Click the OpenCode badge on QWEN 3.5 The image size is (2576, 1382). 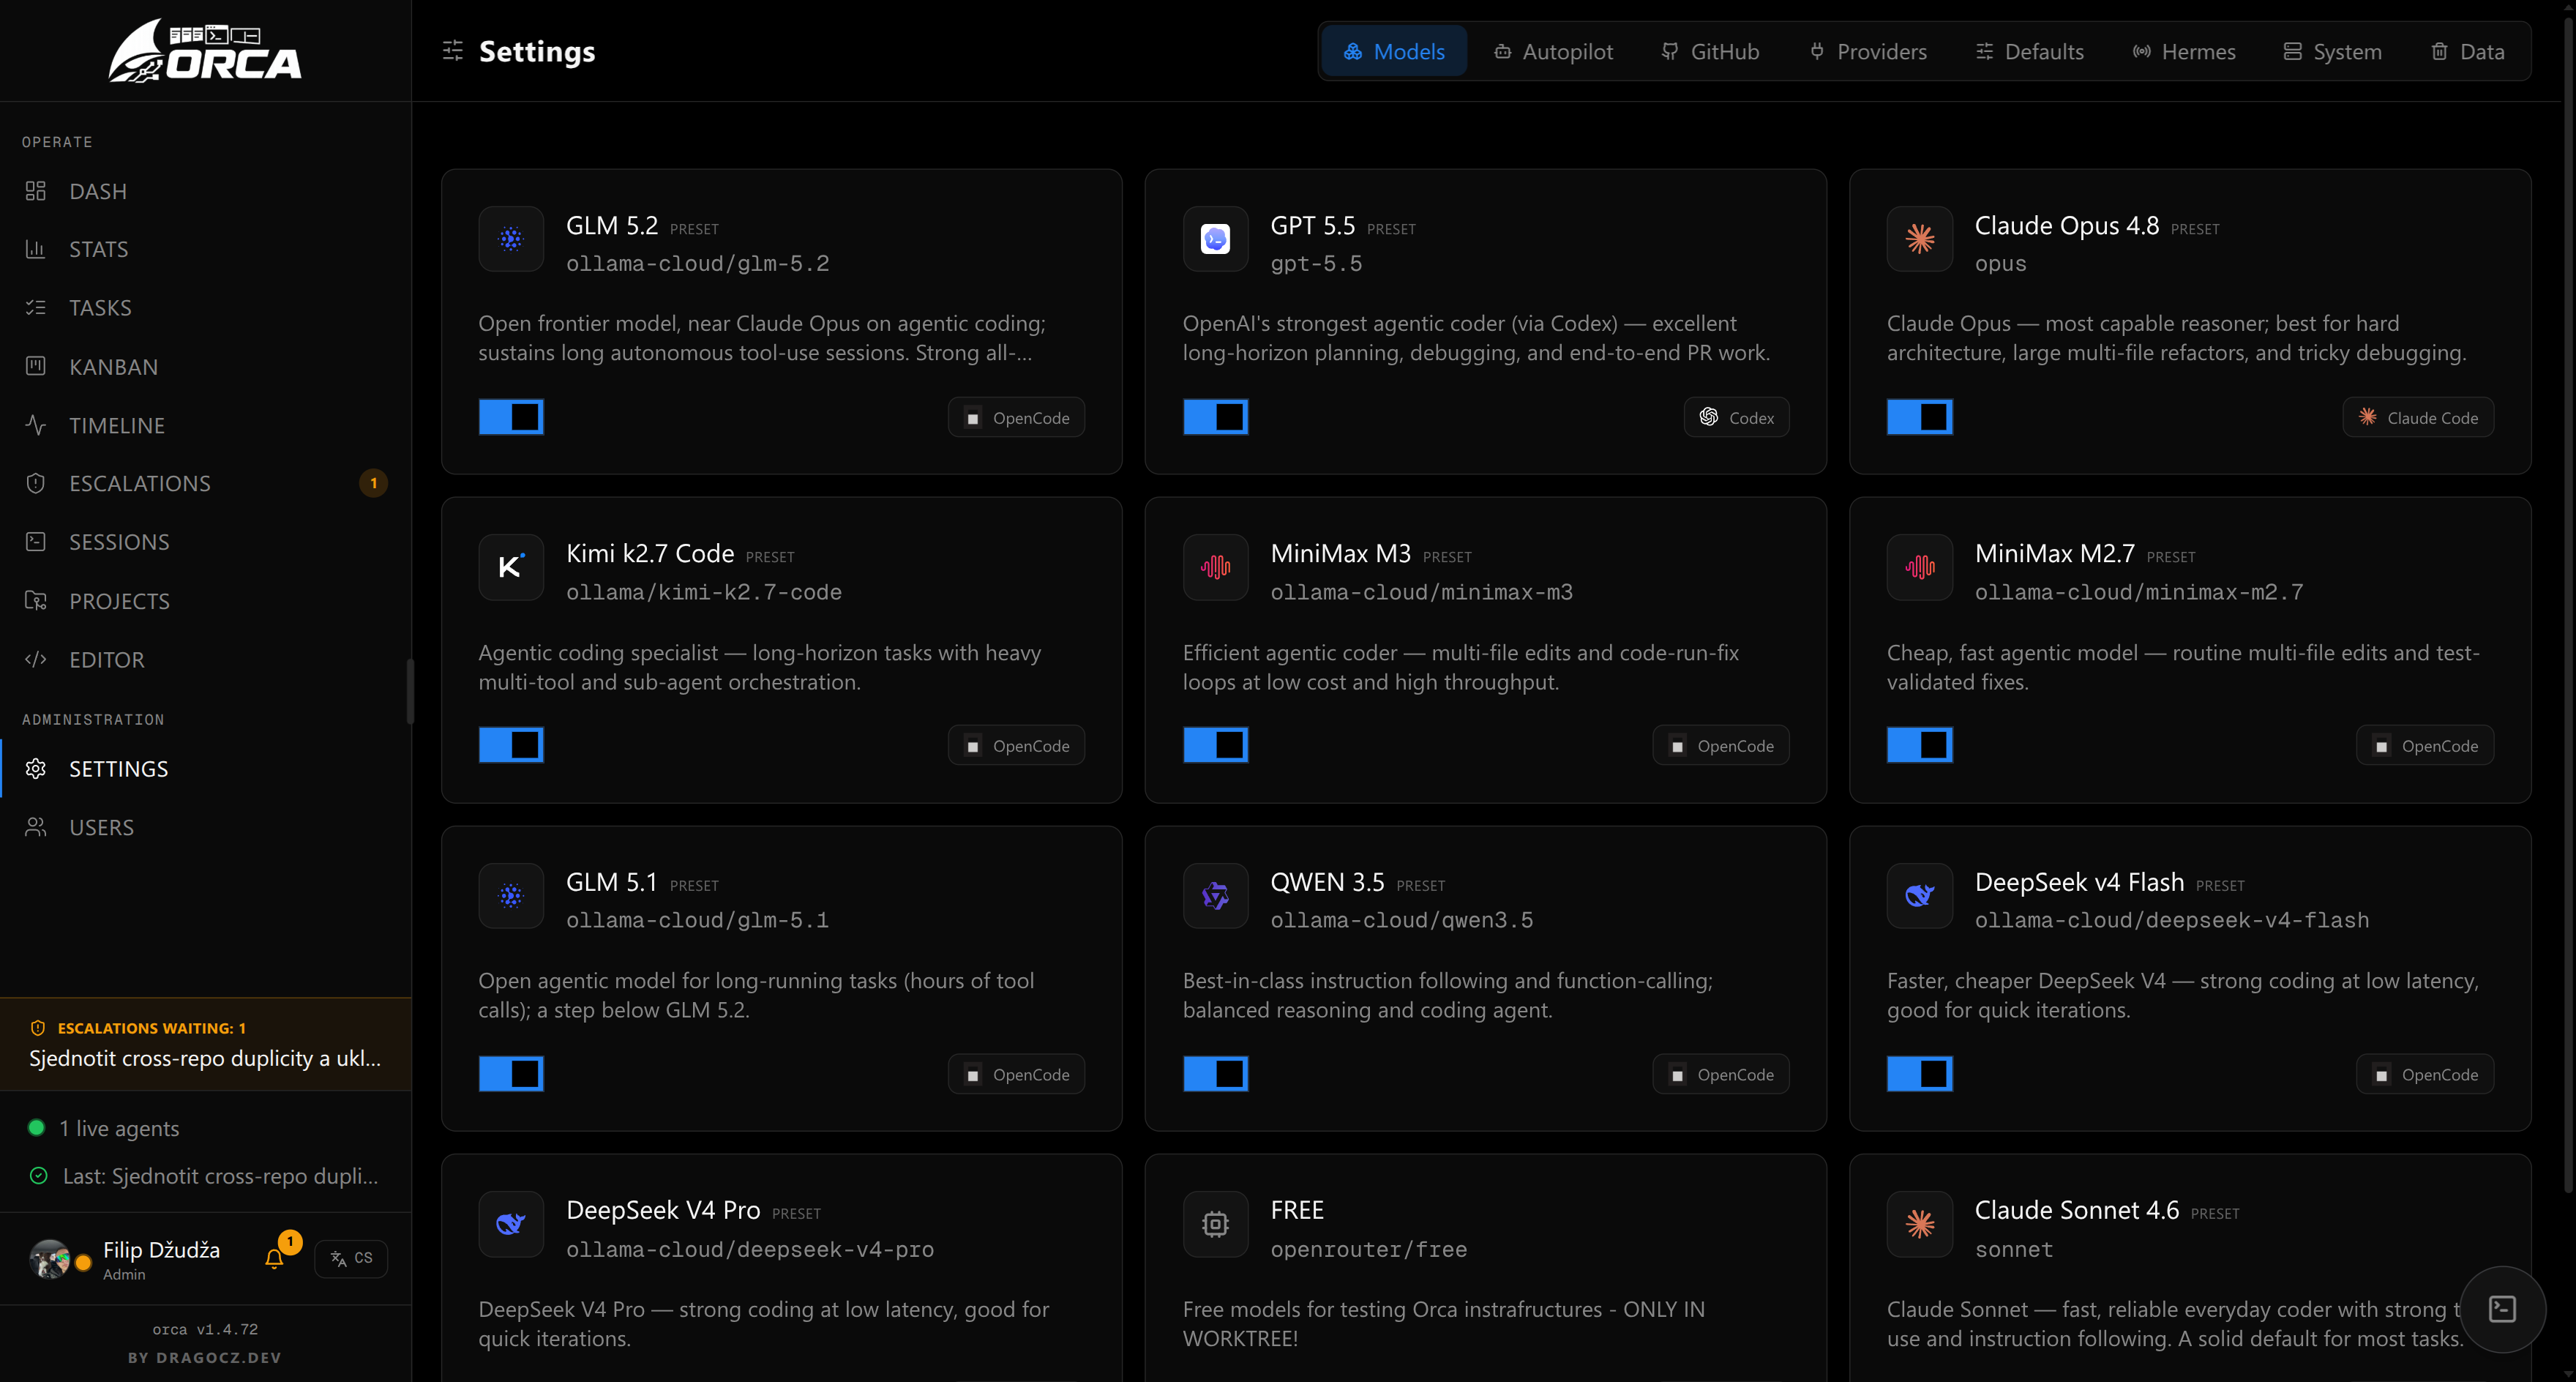tap(1721, 1075)
